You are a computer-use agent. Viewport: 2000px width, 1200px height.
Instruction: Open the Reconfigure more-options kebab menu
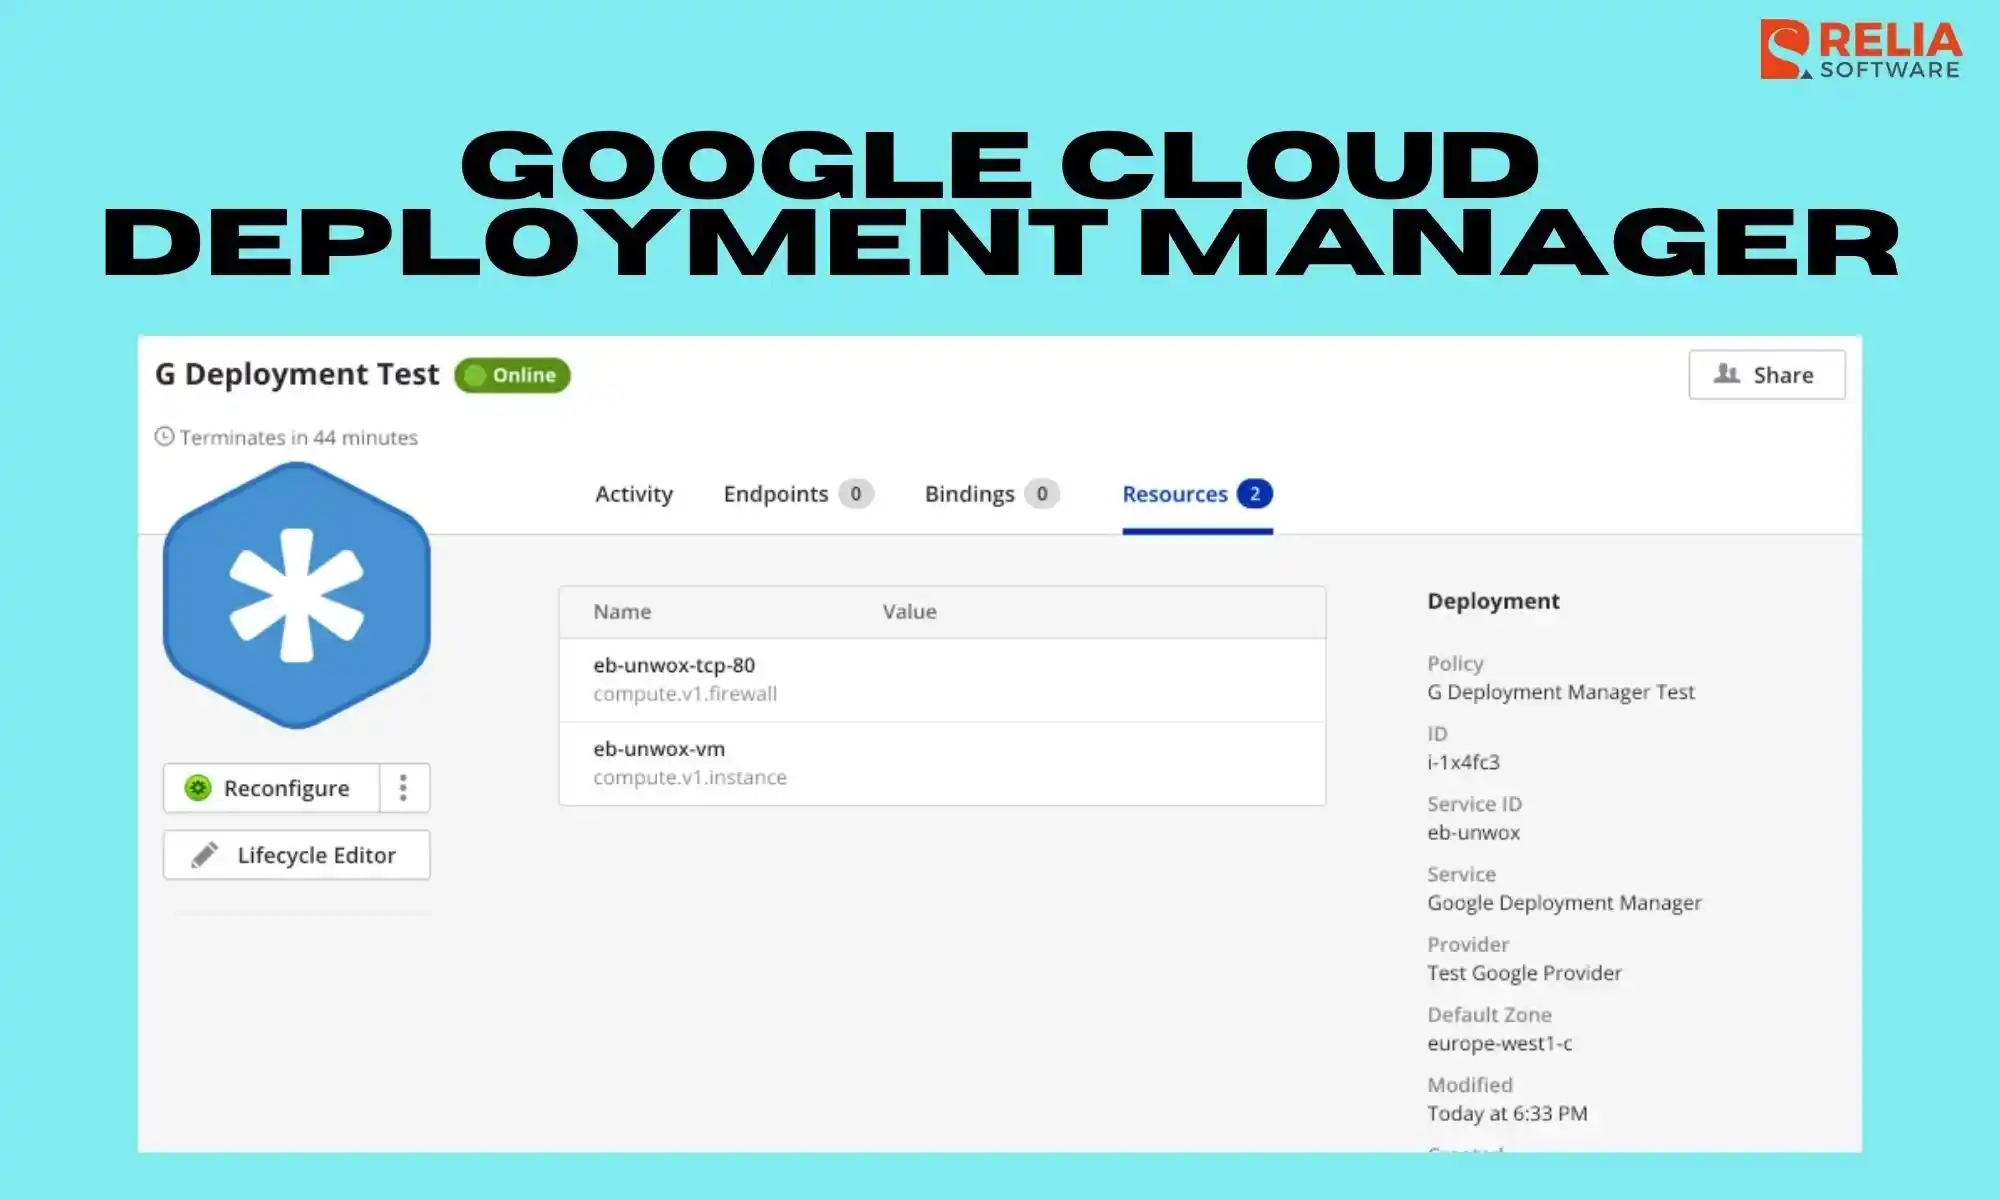click(404, 788)
